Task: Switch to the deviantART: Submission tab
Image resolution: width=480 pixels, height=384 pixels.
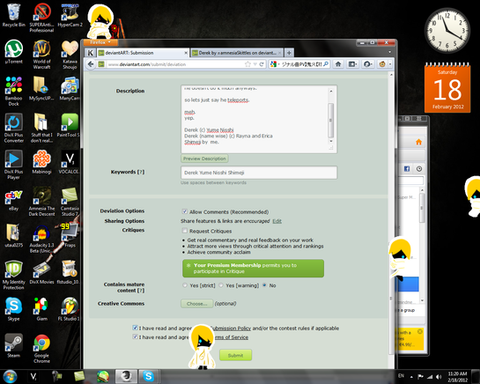Action: tap(143, 53)
